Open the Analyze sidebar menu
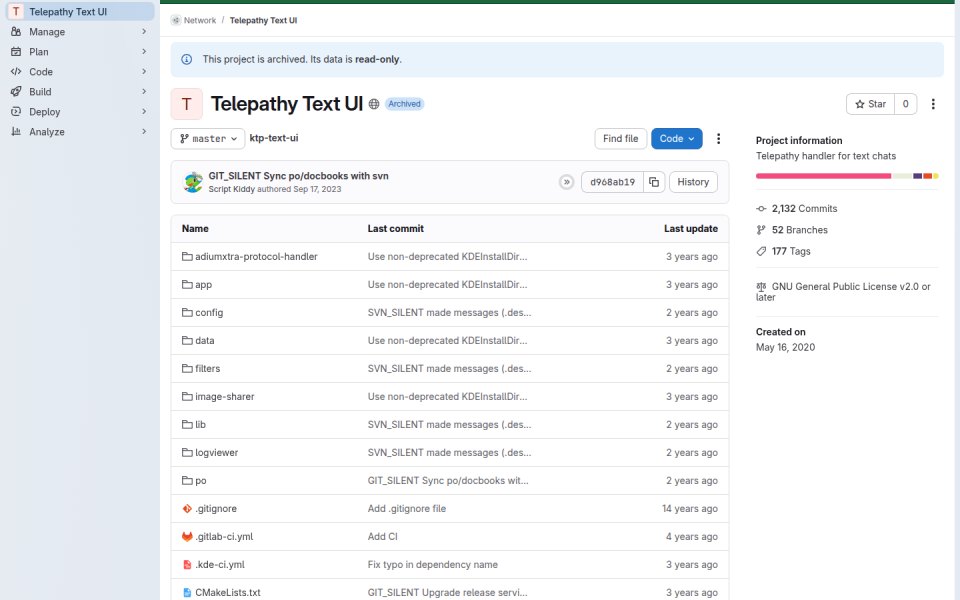The width and height of the screenshot is (960, 600). (80, 132)
